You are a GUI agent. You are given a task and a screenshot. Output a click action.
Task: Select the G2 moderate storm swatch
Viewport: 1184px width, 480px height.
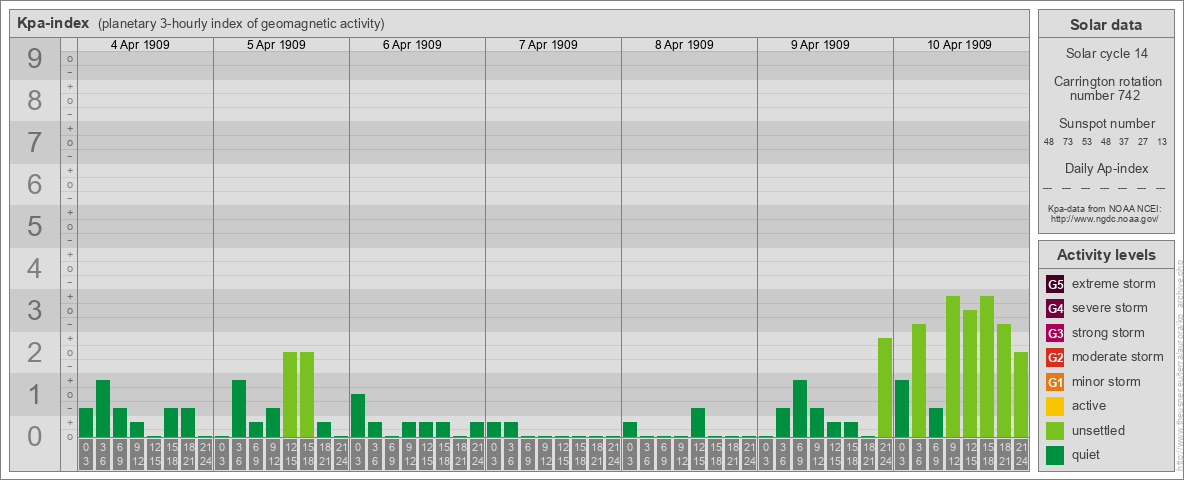click(x=1055, y=357)
